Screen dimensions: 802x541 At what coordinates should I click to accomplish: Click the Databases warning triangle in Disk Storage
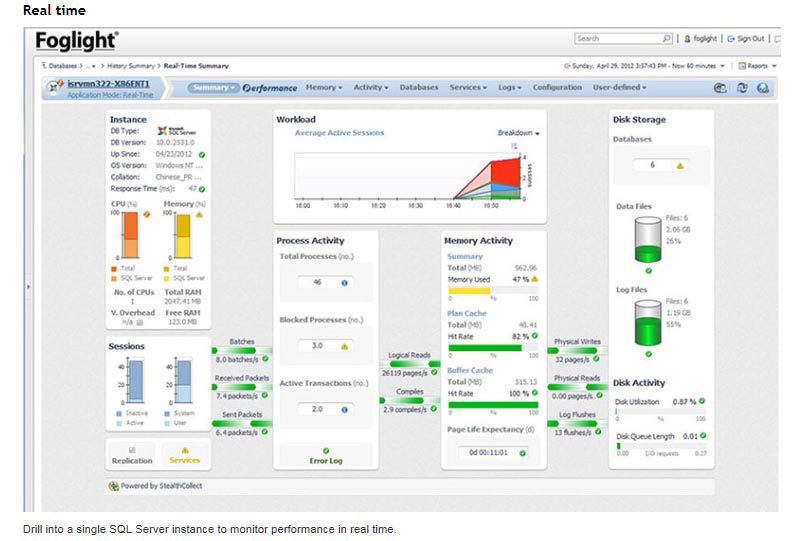coord(680,166)
